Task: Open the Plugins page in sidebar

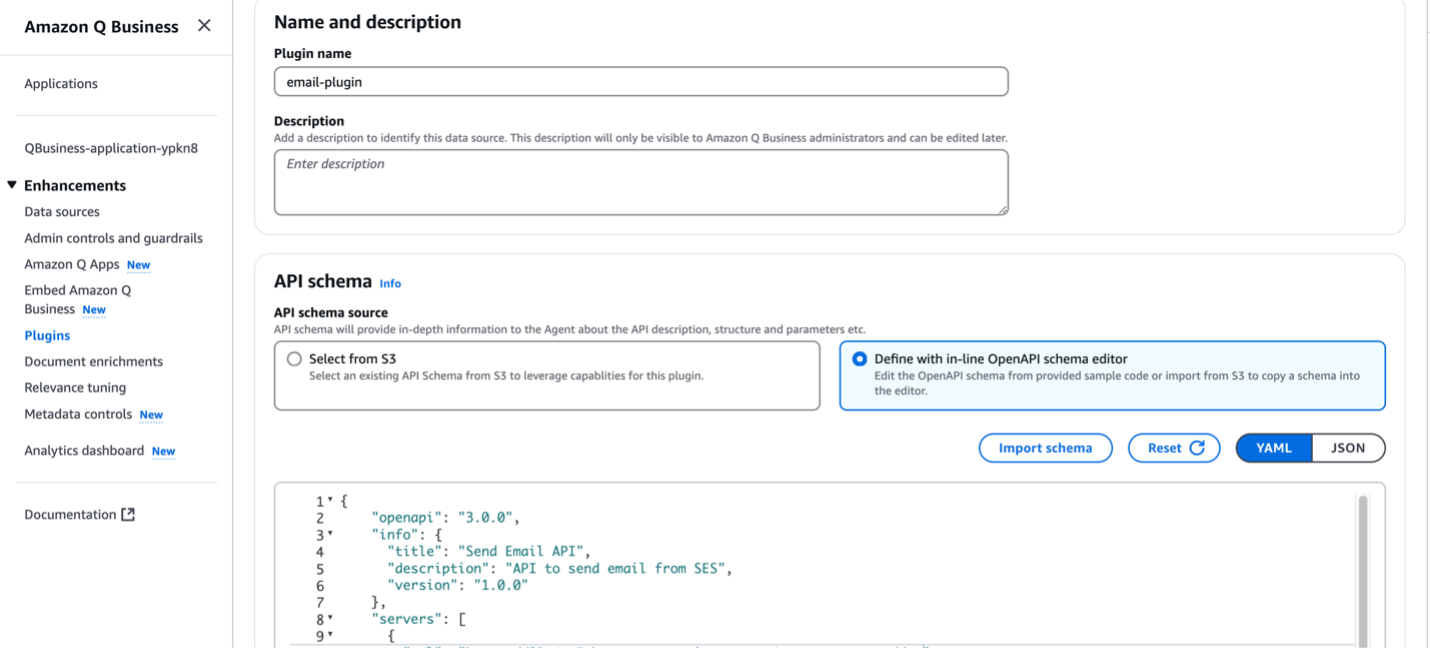Action: [x=47, y=336]
